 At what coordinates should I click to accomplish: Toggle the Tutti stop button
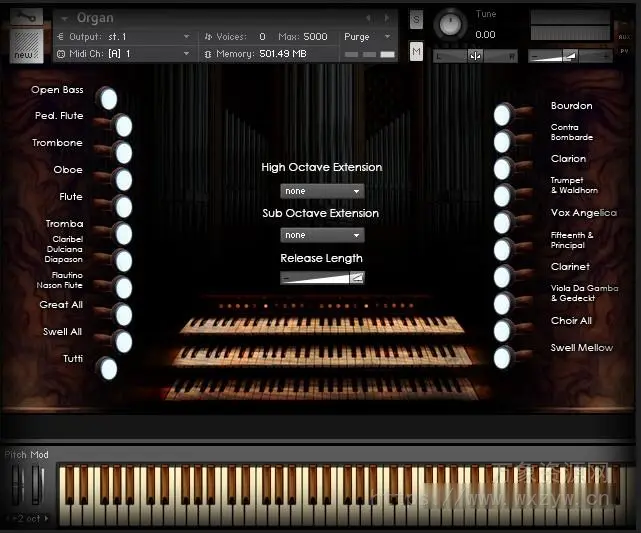[x=106, y=368]
